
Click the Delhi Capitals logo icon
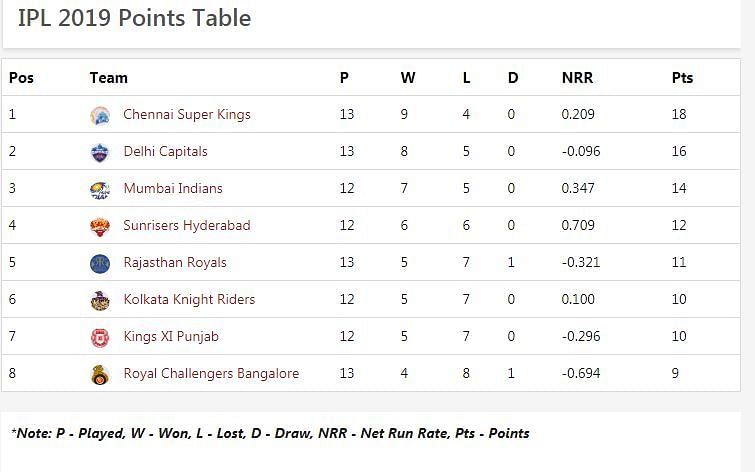click(x=99, y=152)
